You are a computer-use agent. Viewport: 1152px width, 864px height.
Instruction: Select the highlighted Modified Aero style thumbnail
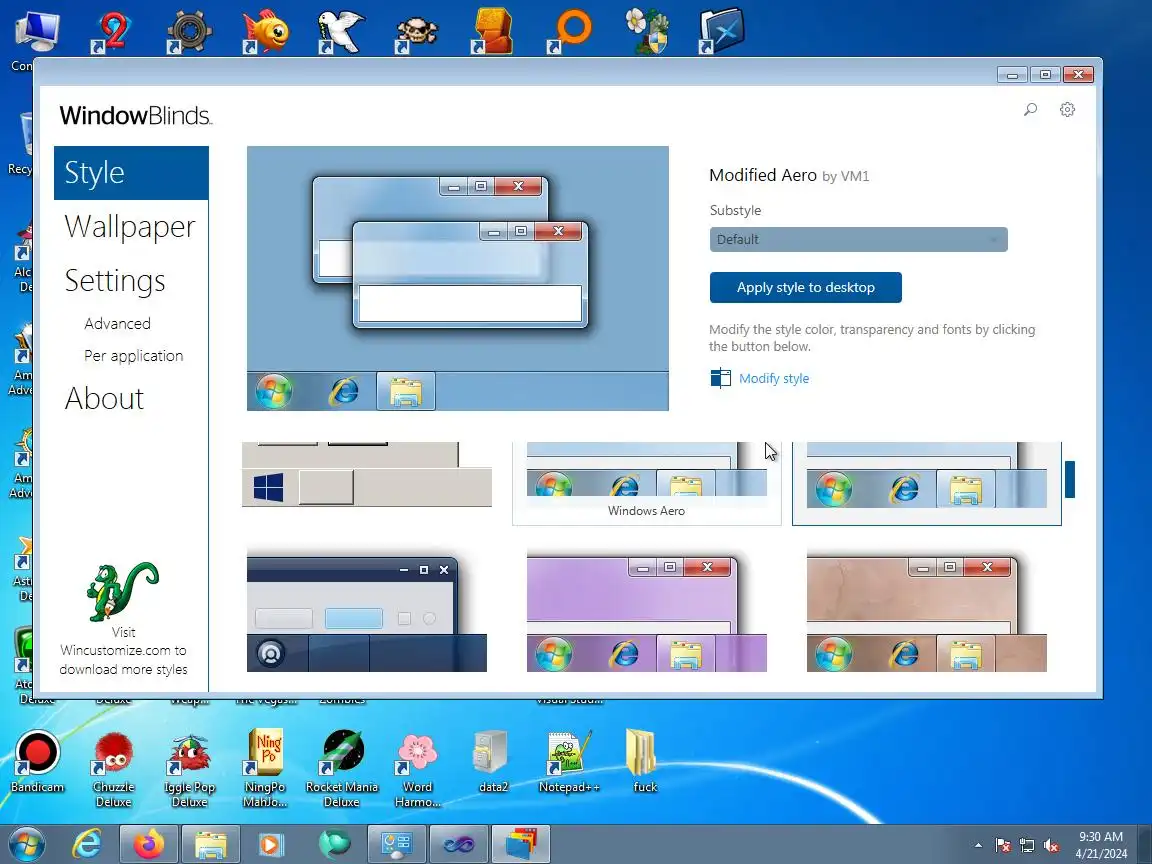tap(926, 483)
